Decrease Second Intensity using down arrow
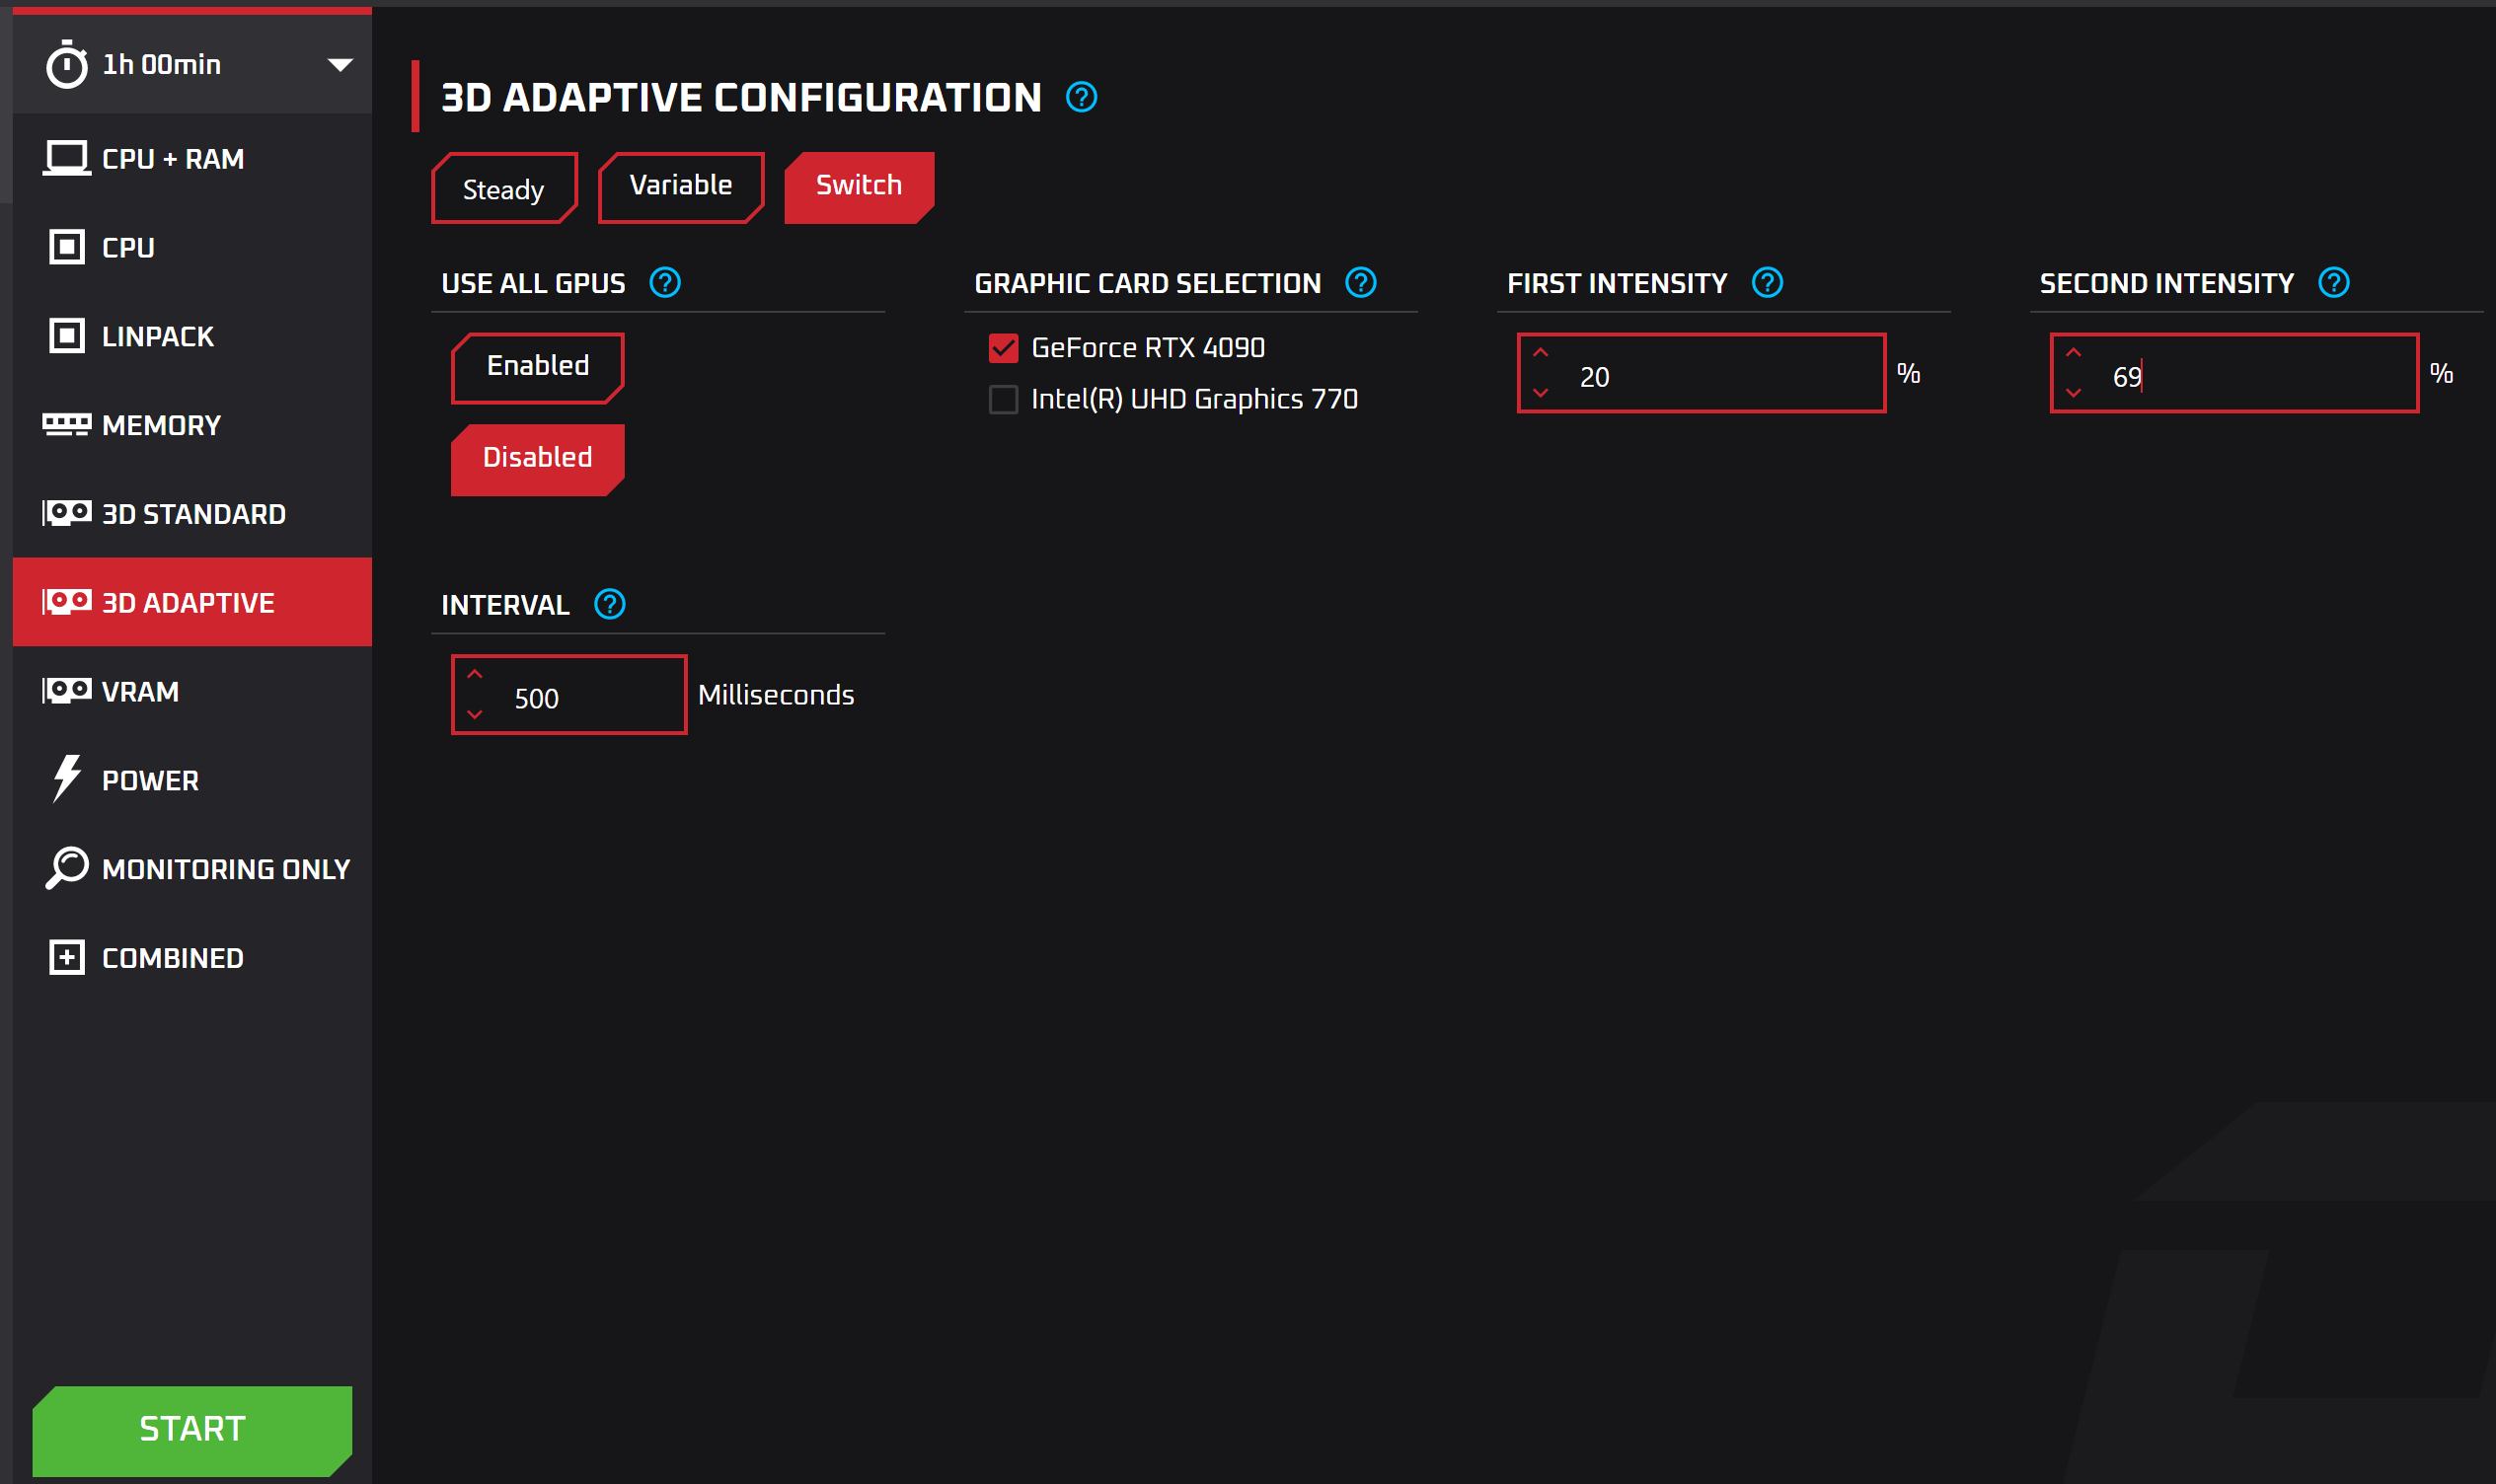2496x1484 pixels. tap(2073, 393)
